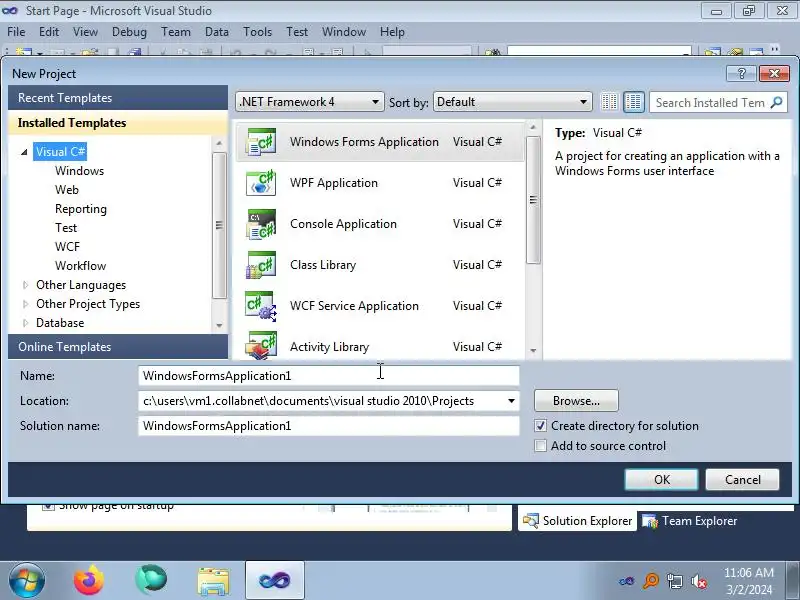Image resolution: width=800 pixels, height=600 pixels.
Task: Switch to medium icons list view
Action: point(634,102)
